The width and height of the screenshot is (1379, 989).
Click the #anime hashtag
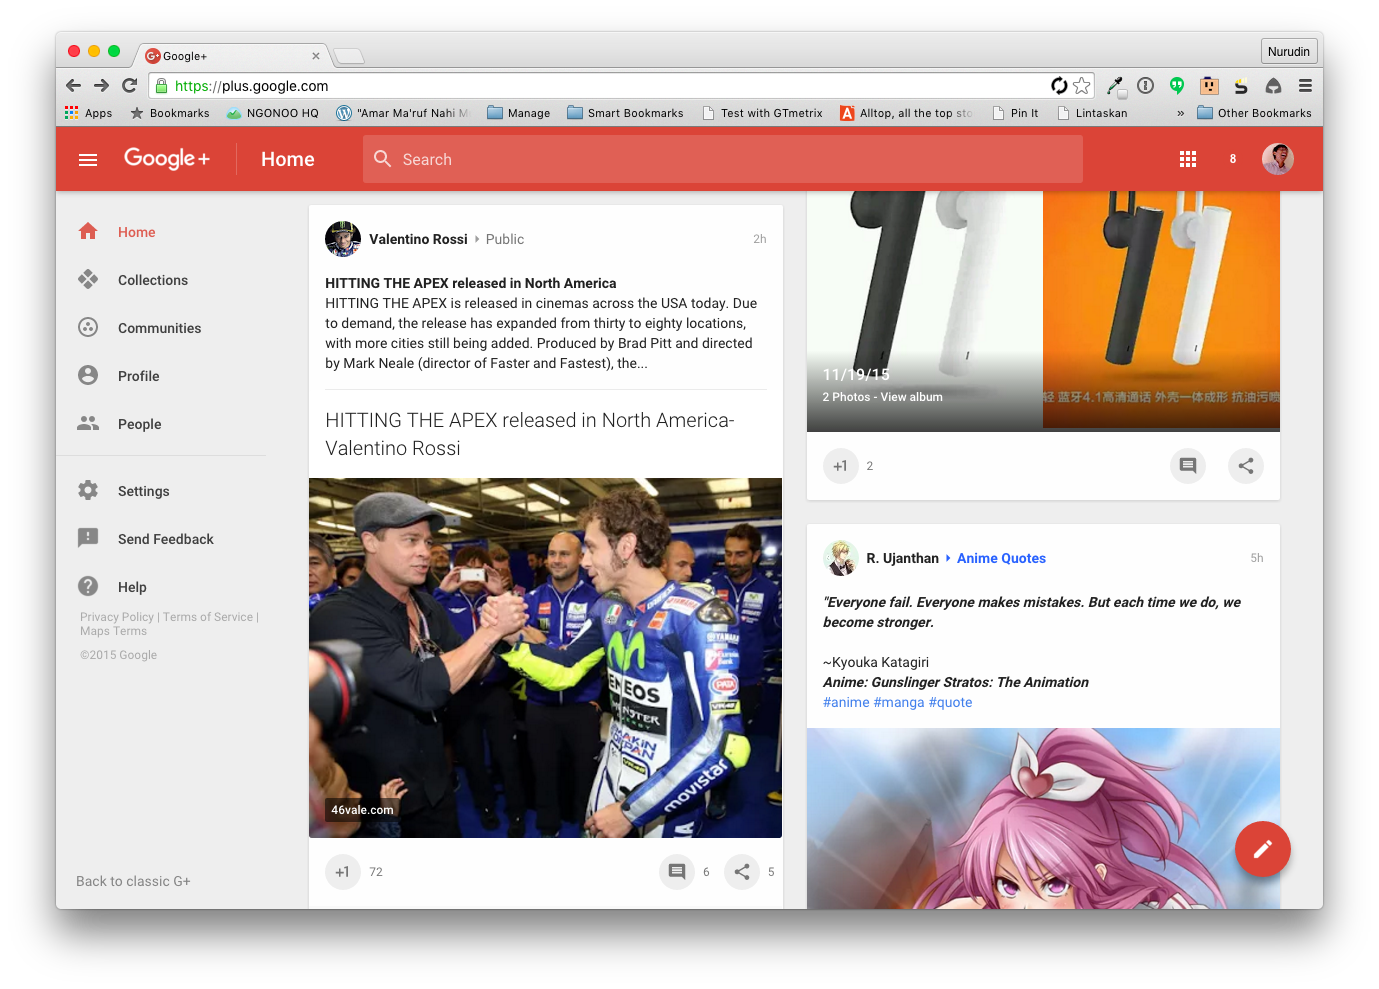point(846,702)
